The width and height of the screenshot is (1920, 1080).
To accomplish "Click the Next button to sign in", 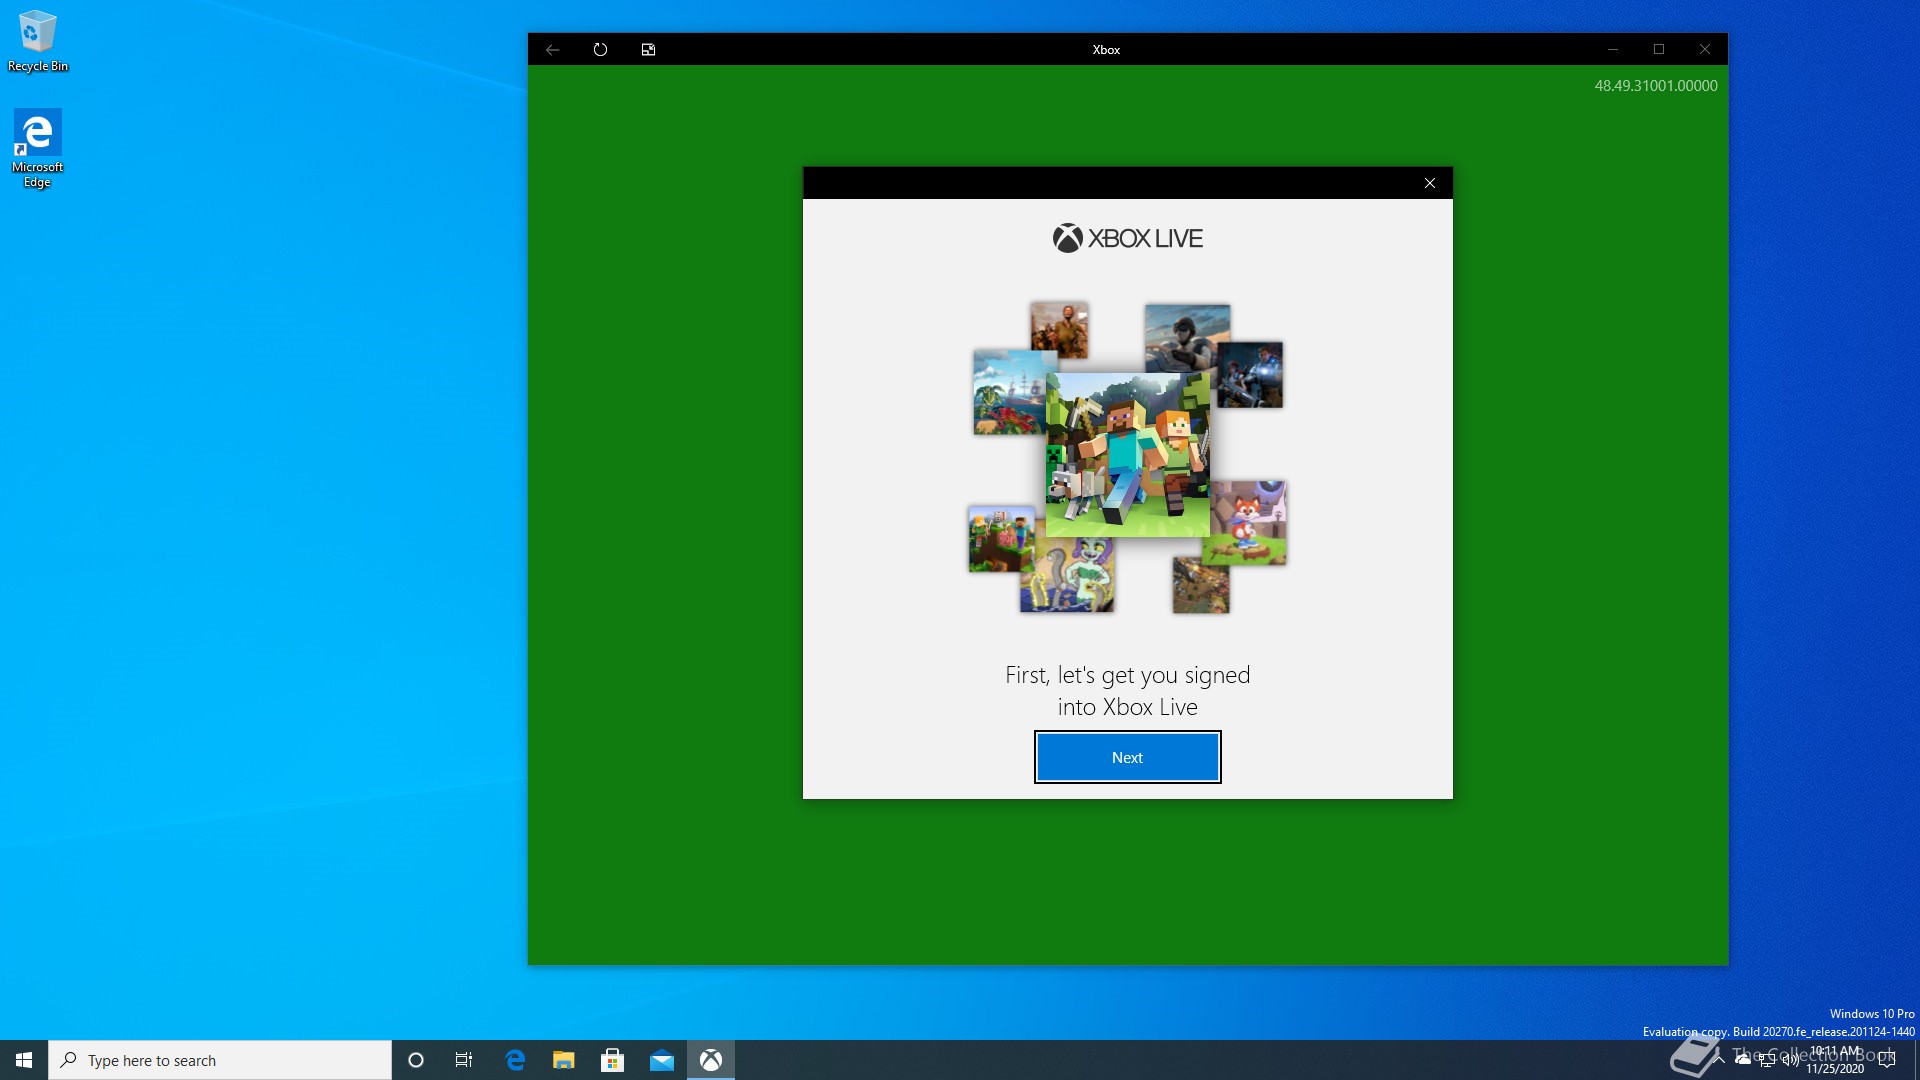I will coord(1127,757).
